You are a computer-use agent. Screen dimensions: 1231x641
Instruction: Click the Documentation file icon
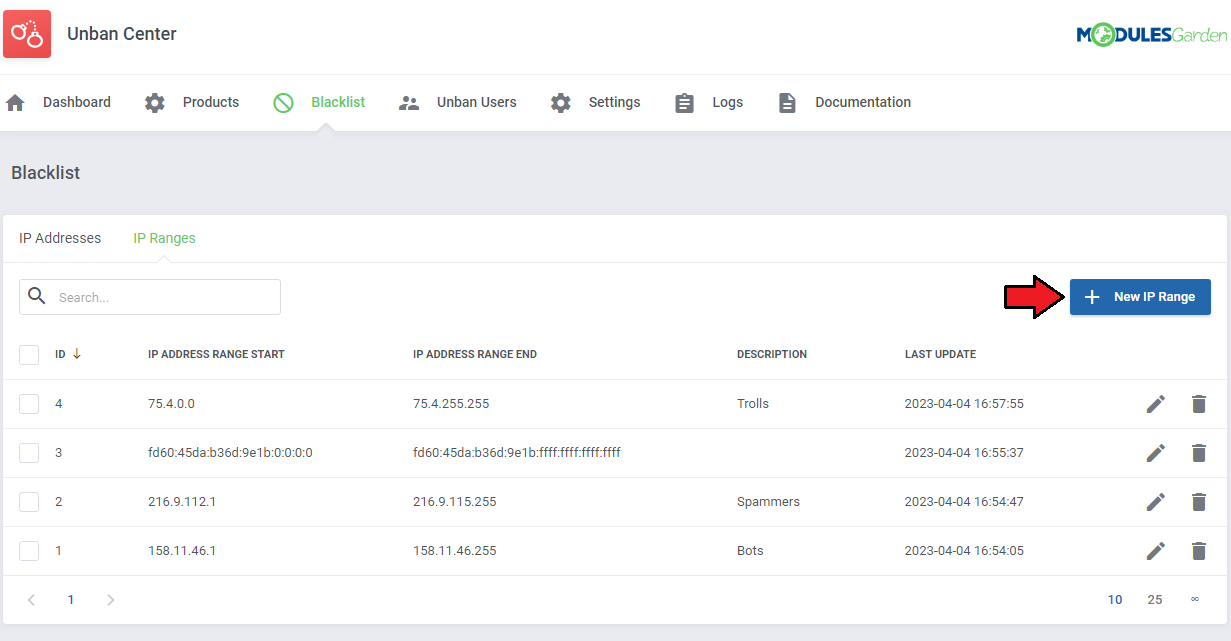[787, 103]
